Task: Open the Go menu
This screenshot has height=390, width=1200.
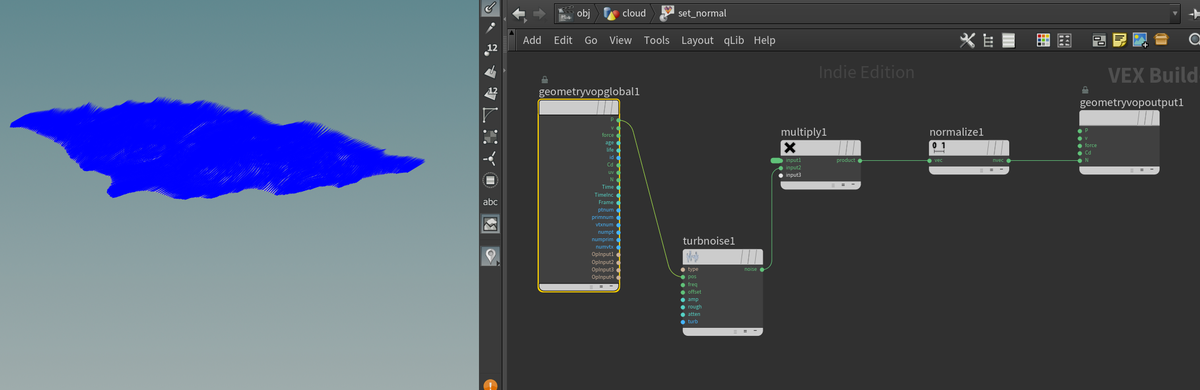Action: point(591,40)
